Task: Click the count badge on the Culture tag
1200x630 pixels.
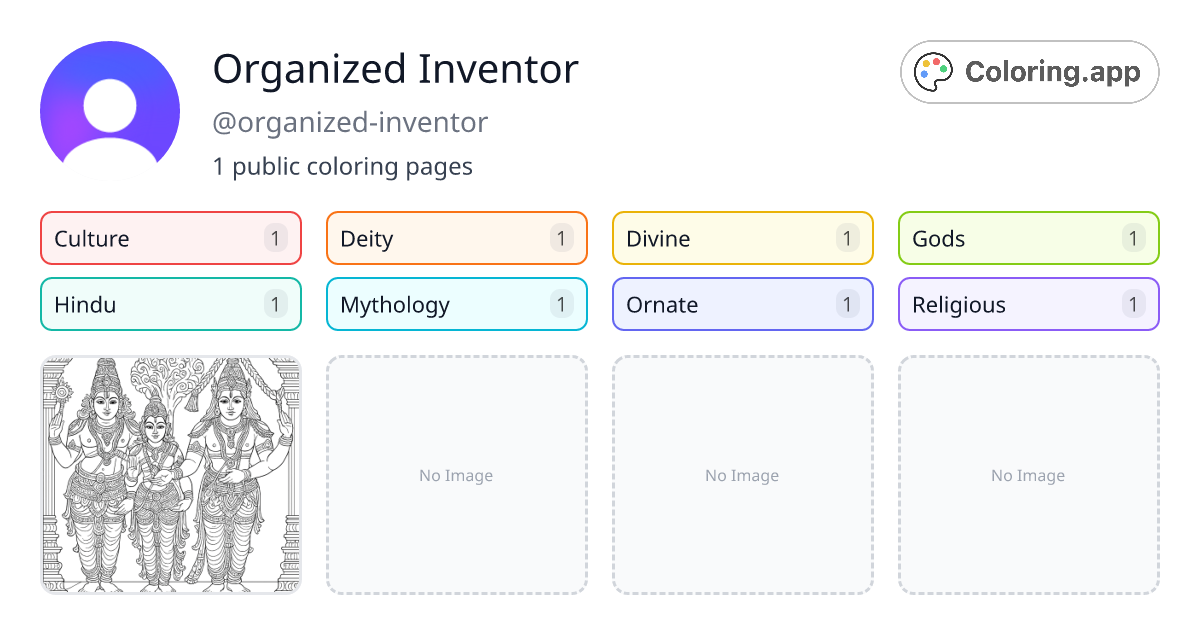Action: [x=276, y=238]
